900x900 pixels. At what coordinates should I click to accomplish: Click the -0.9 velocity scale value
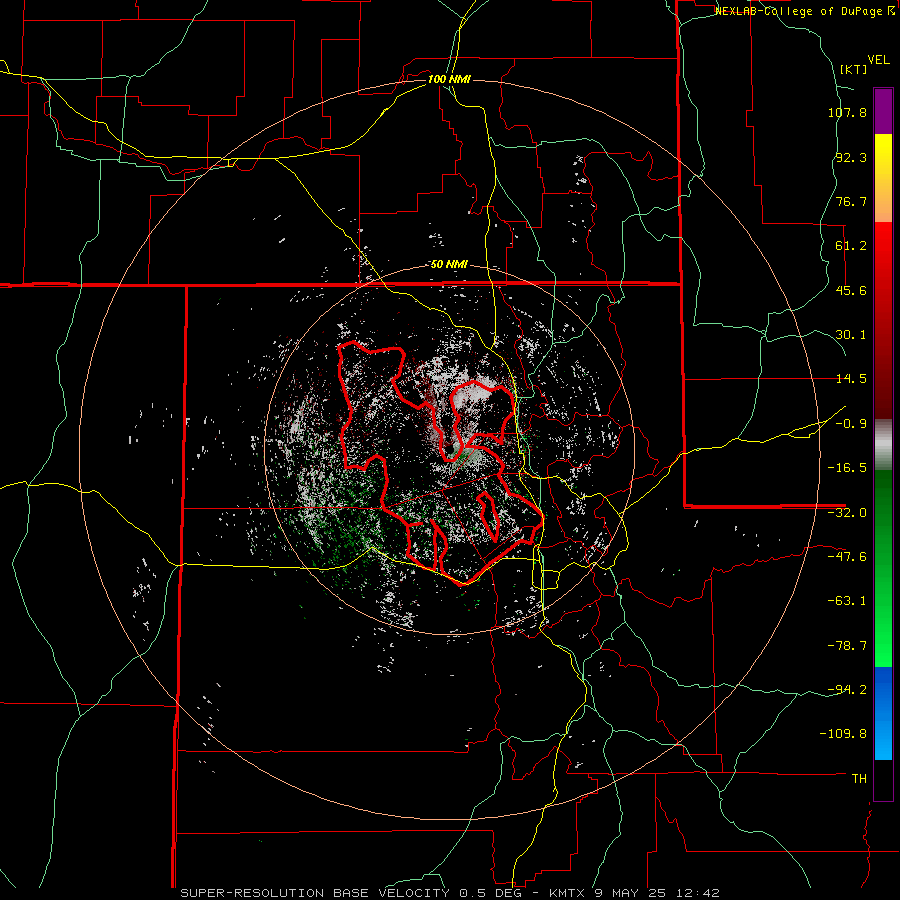[x=851, y=424]
